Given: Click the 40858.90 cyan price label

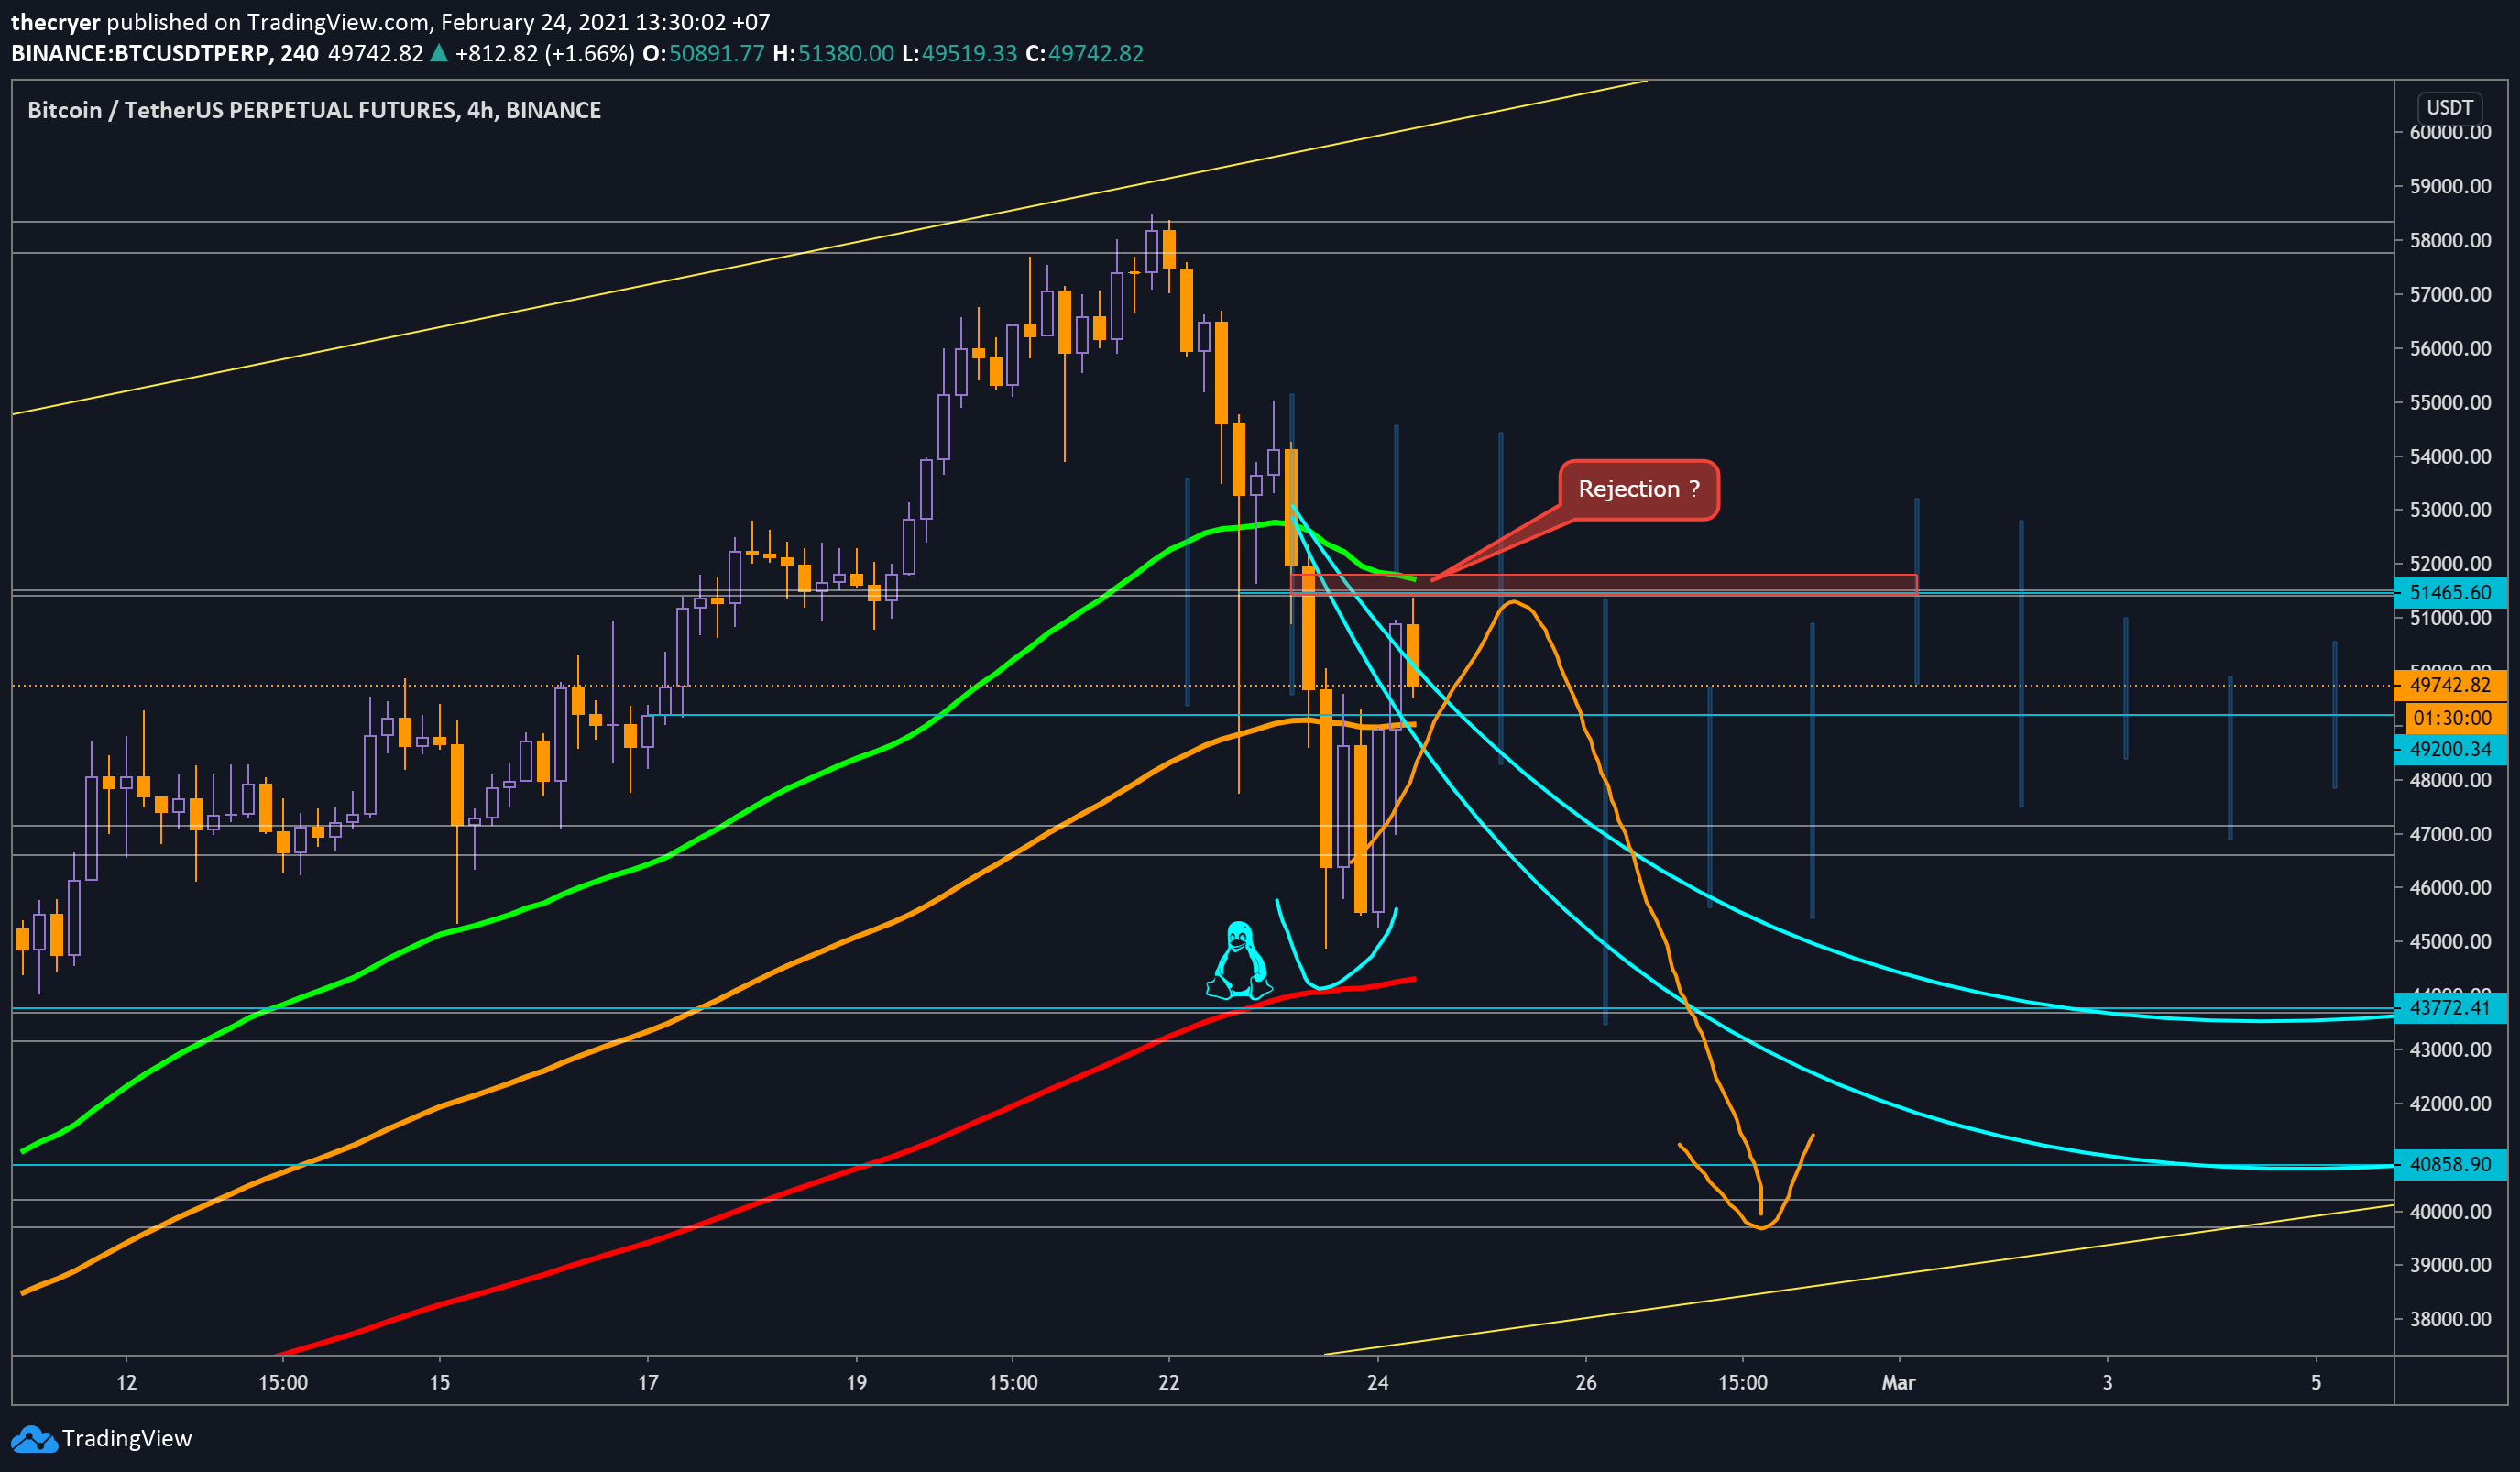Looking at the screenshot, I should [x=2450, y=1164].
